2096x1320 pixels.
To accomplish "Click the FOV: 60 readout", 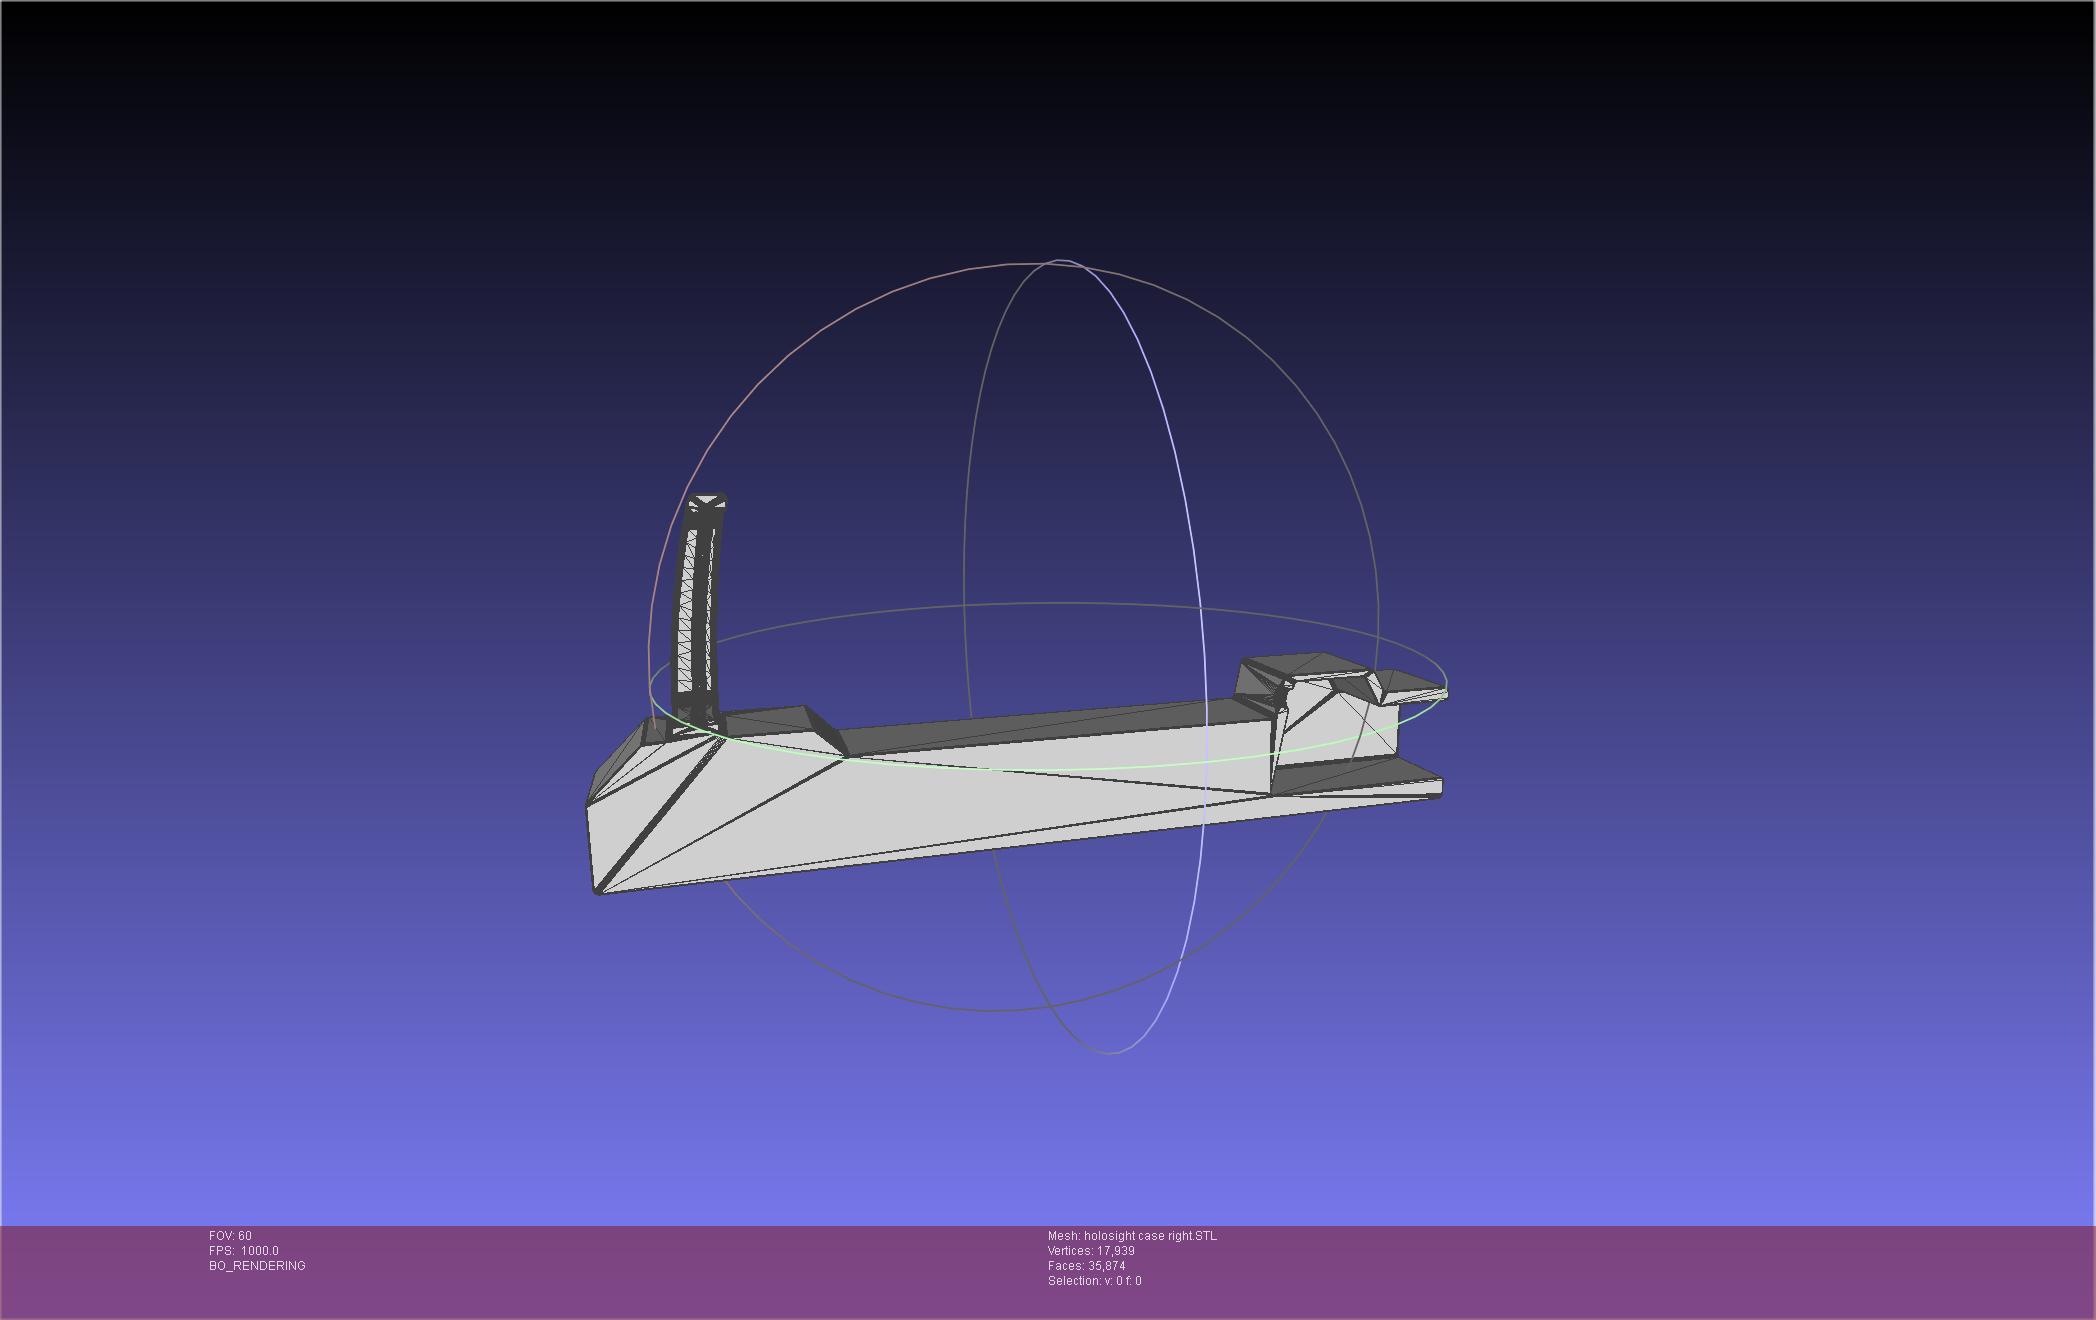I will point(230,1236).
